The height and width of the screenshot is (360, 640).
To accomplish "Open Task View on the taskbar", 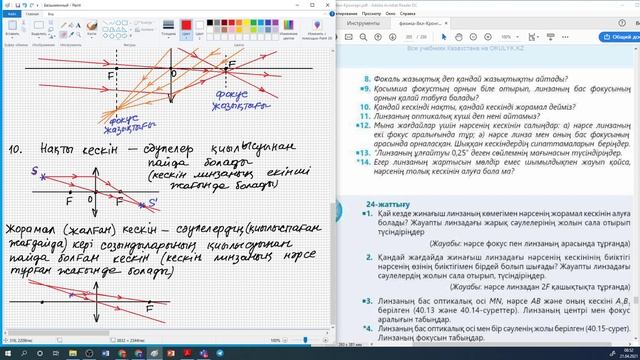I will [56, 353].
